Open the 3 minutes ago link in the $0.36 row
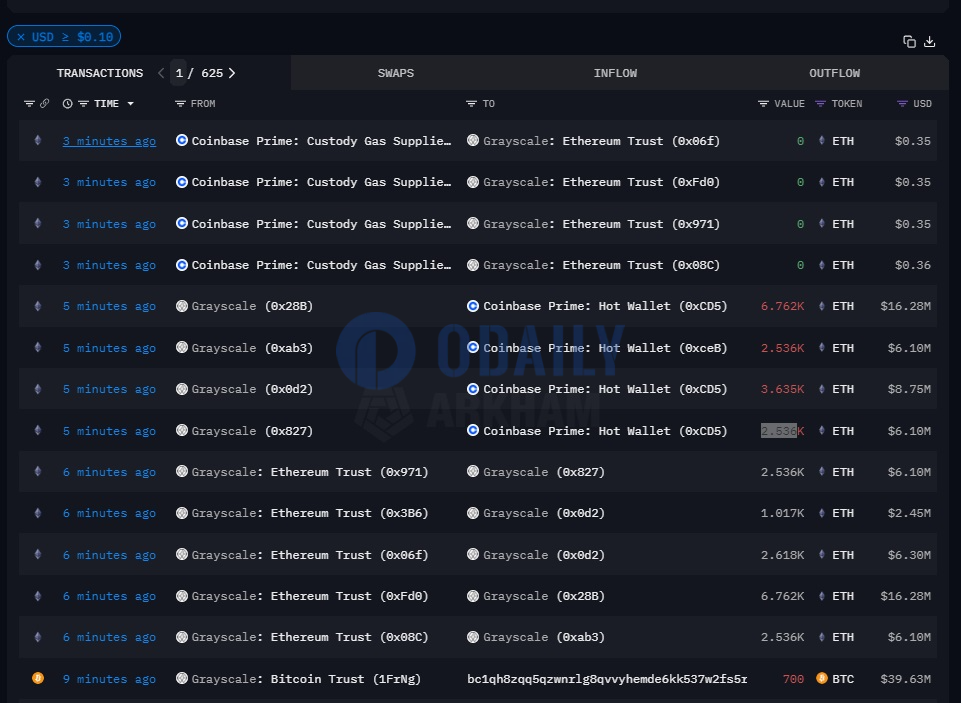This screenshot has width=961, height=703. point(109,265)
